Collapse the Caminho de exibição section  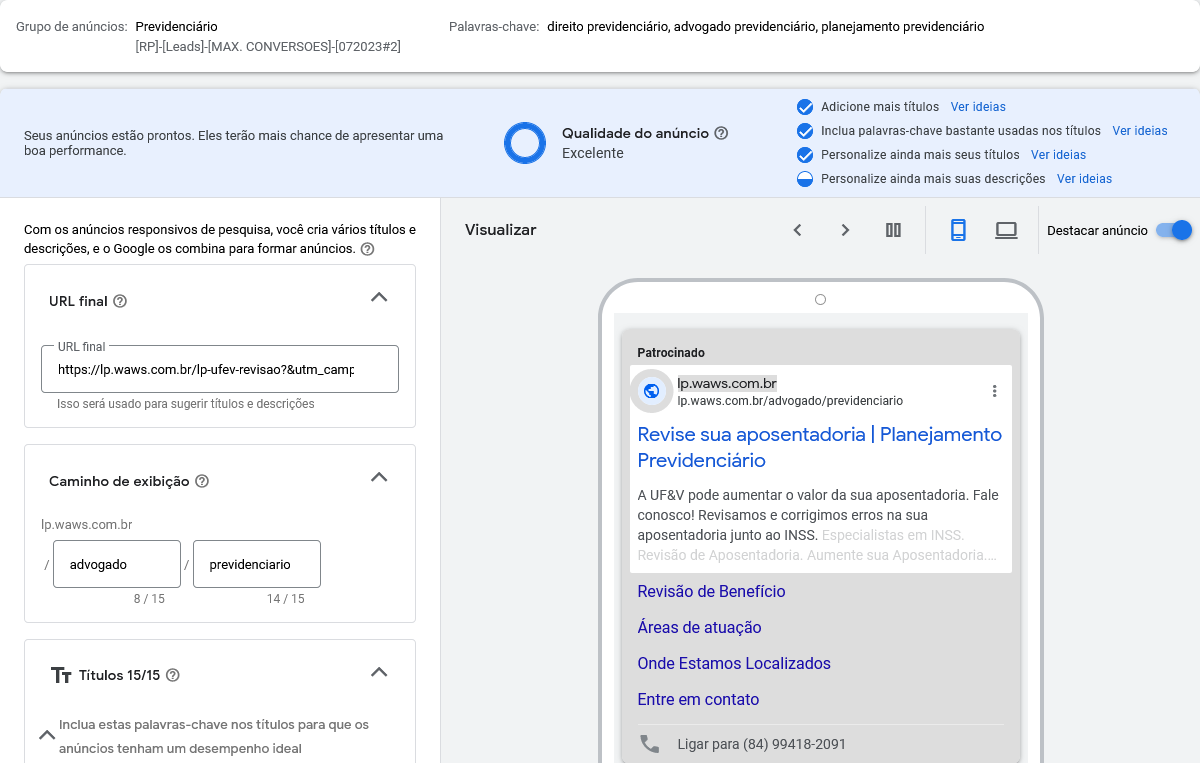(x=379, y=477)
